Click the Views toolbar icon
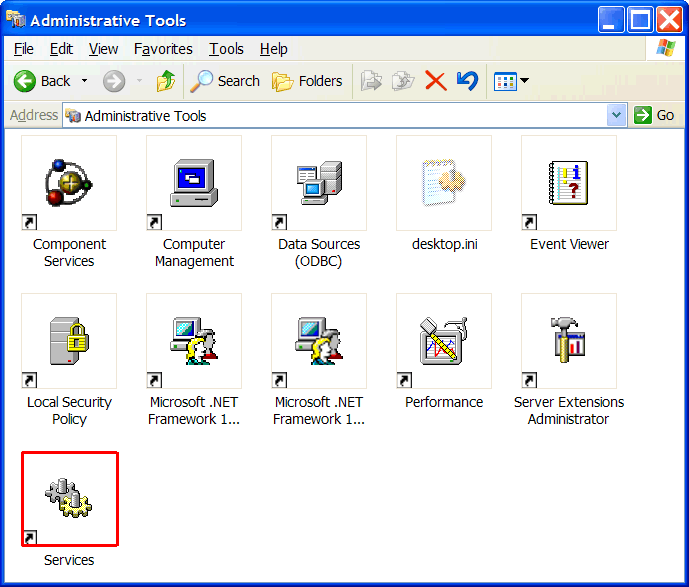Screen dimensions: 689x587 505,82
